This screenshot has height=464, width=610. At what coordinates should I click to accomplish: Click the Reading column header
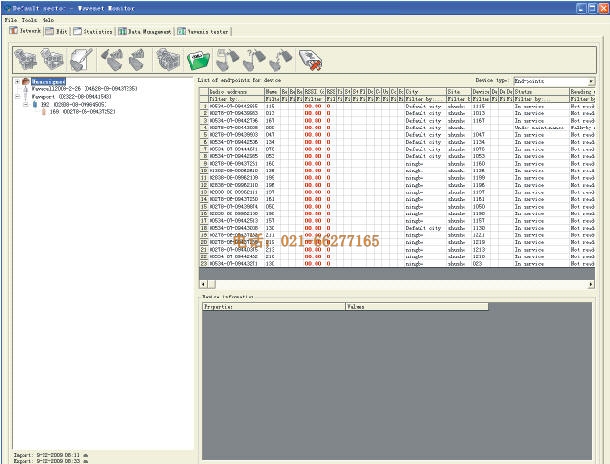pos(582,92)
